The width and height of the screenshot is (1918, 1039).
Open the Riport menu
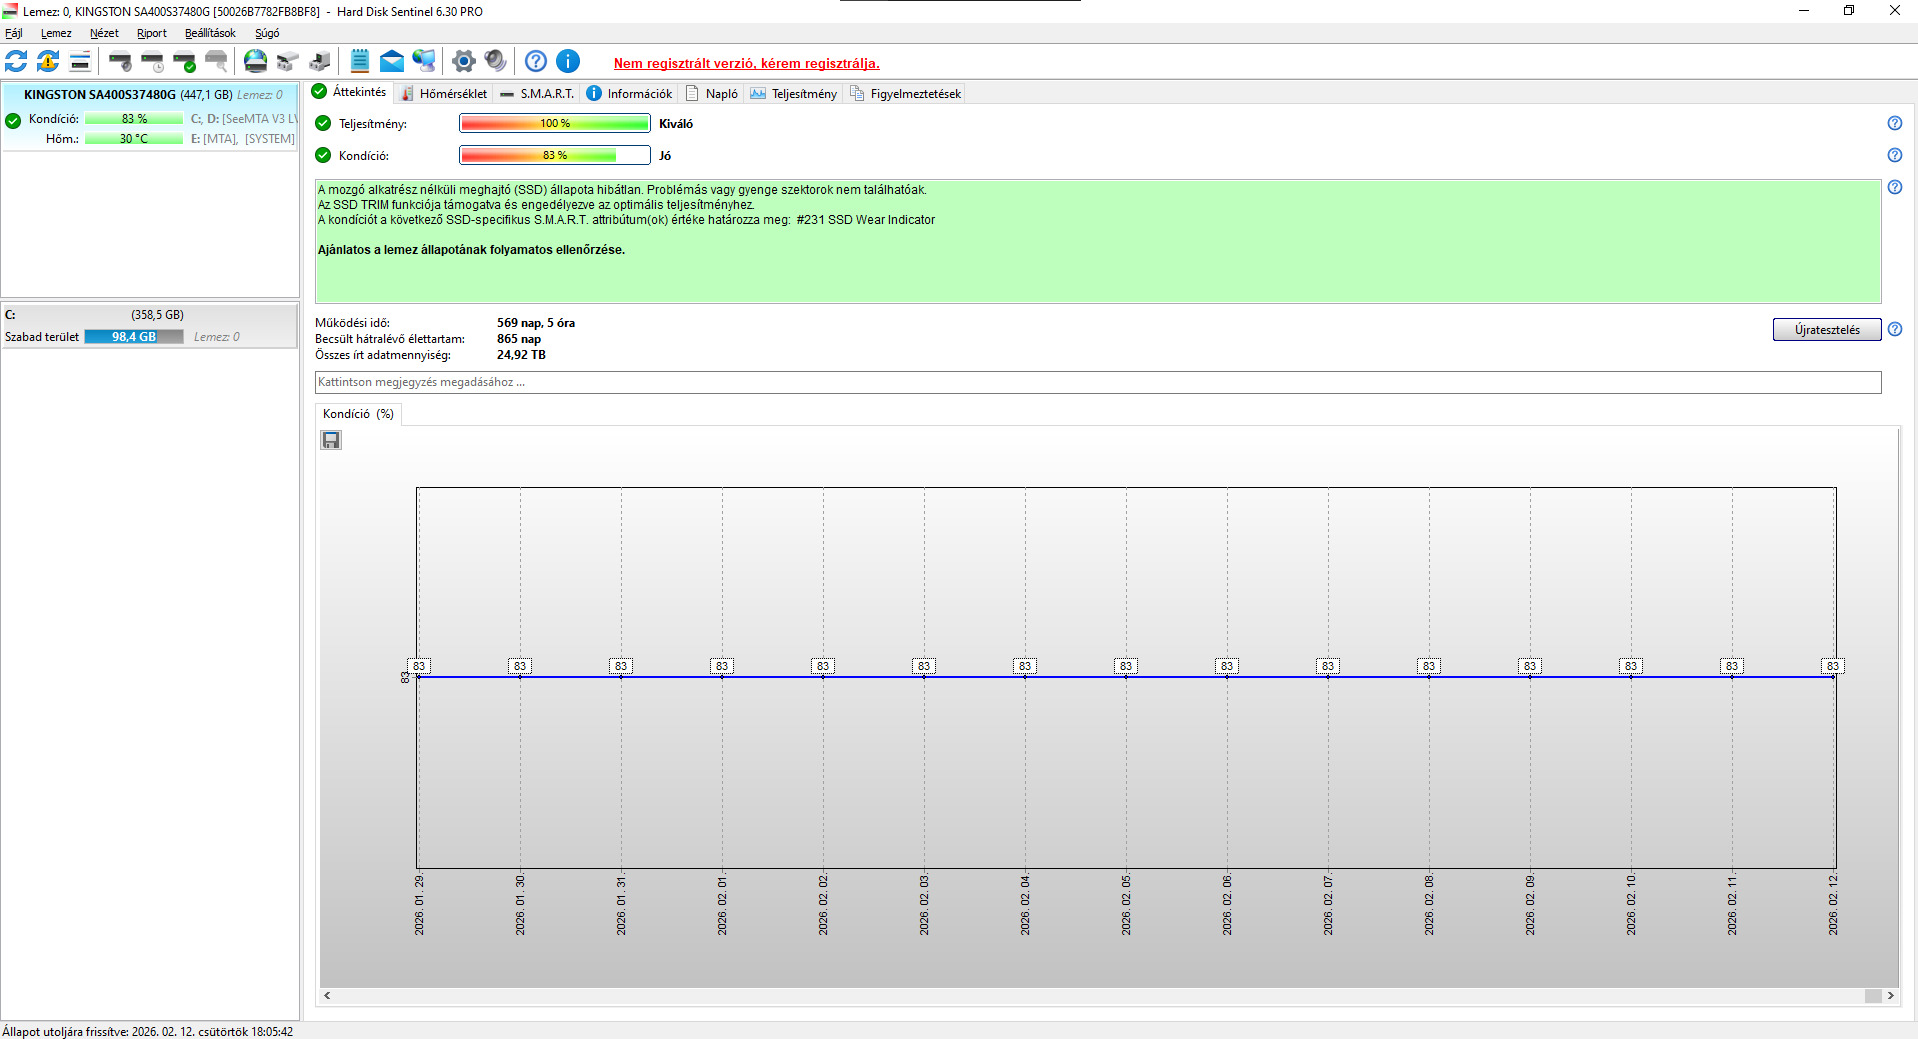(152, 33)
